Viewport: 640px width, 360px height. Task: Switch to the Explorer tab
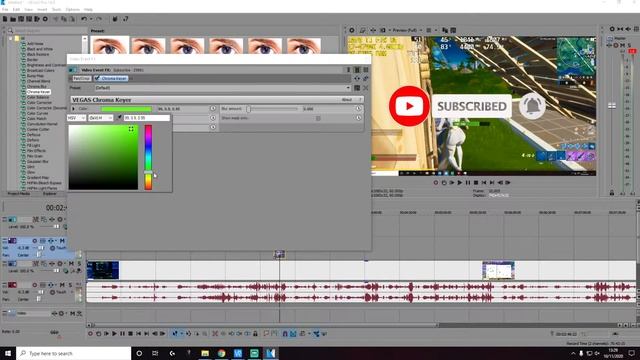(50, 193)
